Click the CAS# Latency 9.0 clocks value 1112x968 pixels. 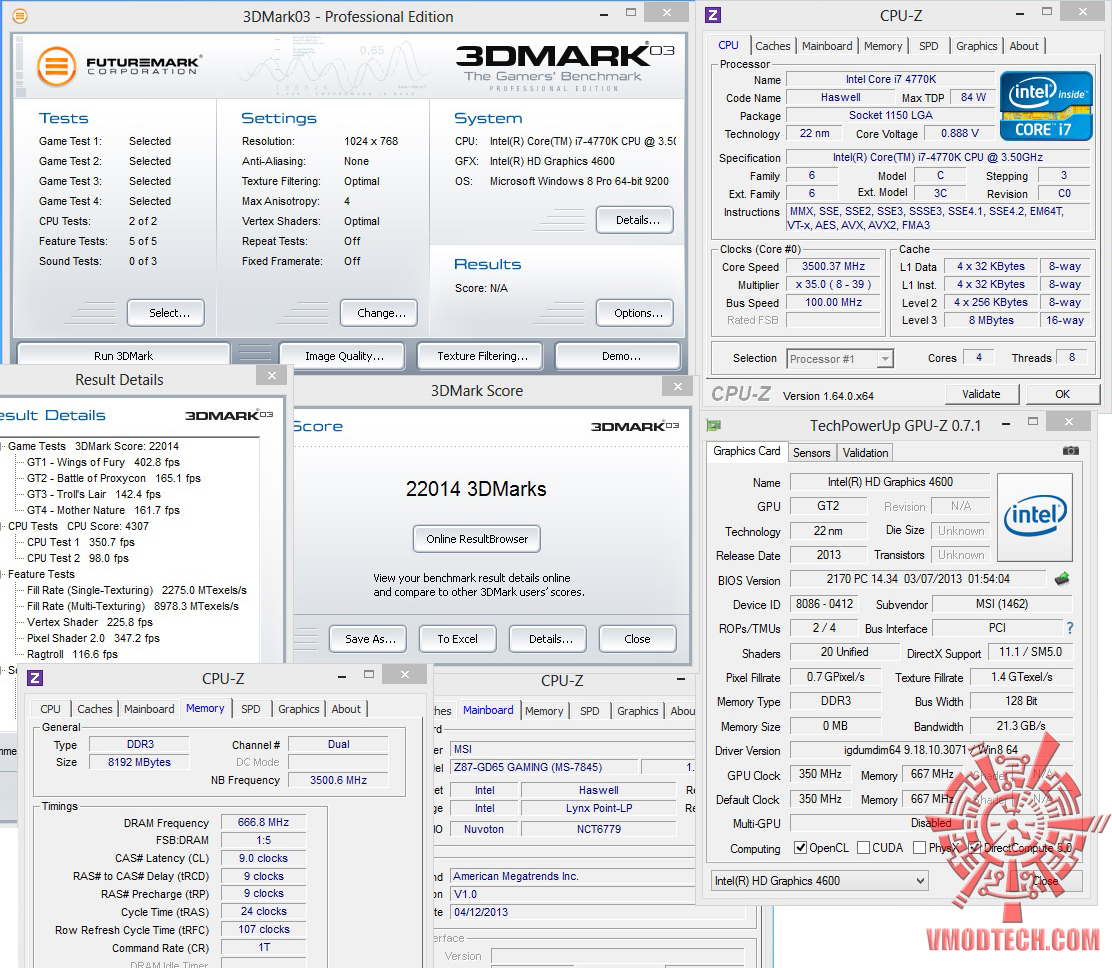(x=263, y=858)
